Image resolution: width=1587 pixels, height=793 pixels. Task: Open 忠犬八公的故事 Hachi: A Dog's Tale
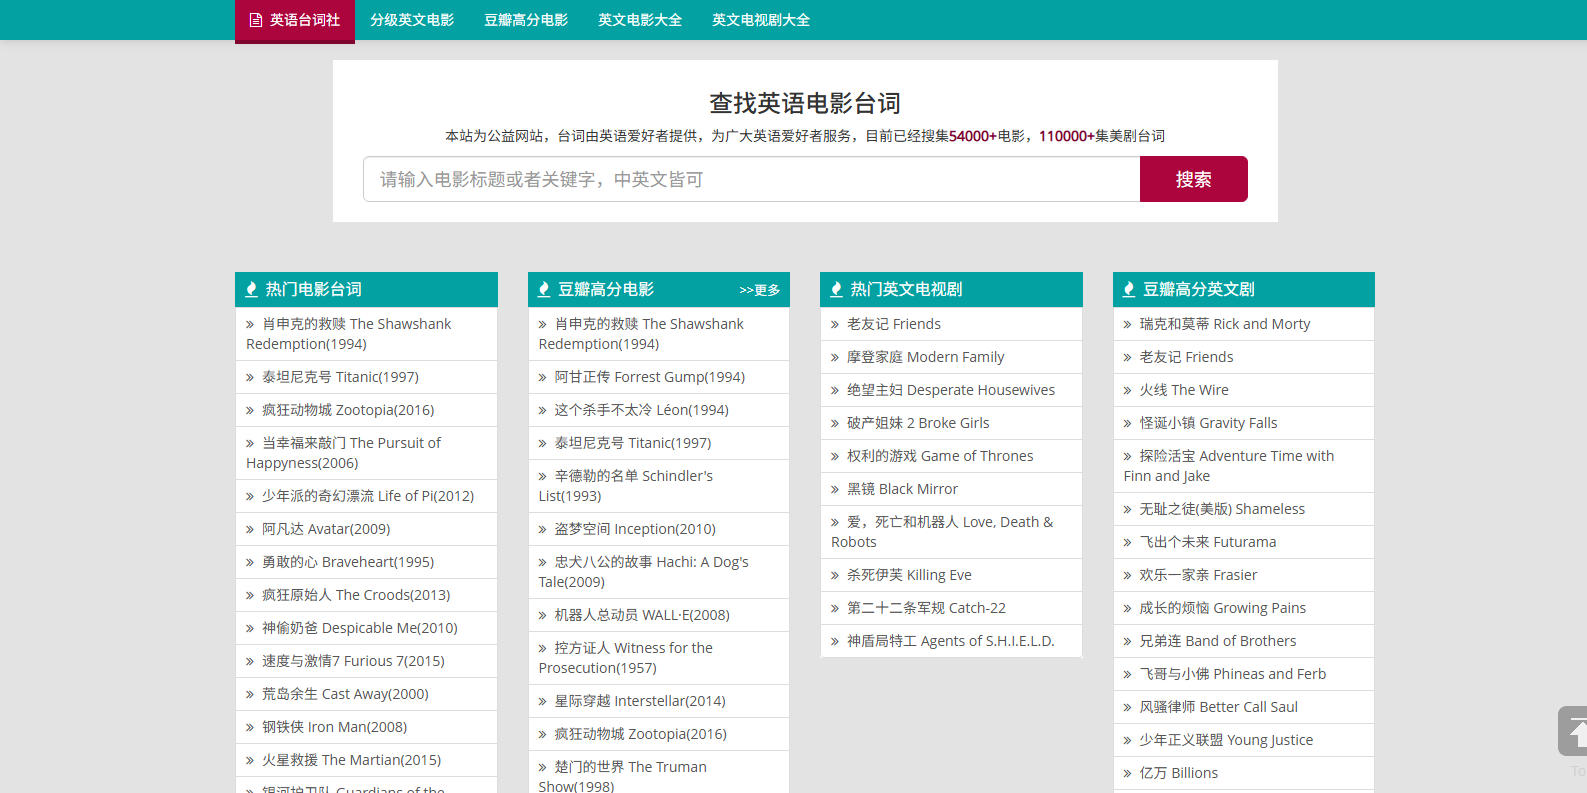[644, 572]
